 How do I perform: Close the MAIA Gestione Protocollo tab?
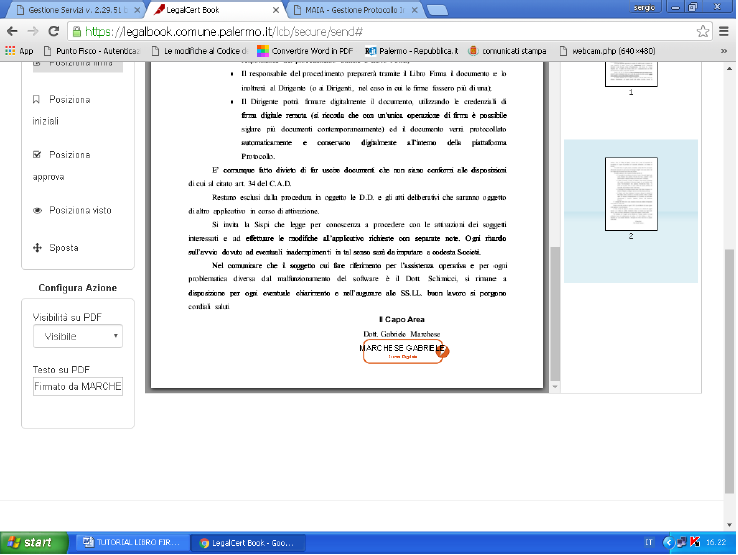(x=415, y=10)
